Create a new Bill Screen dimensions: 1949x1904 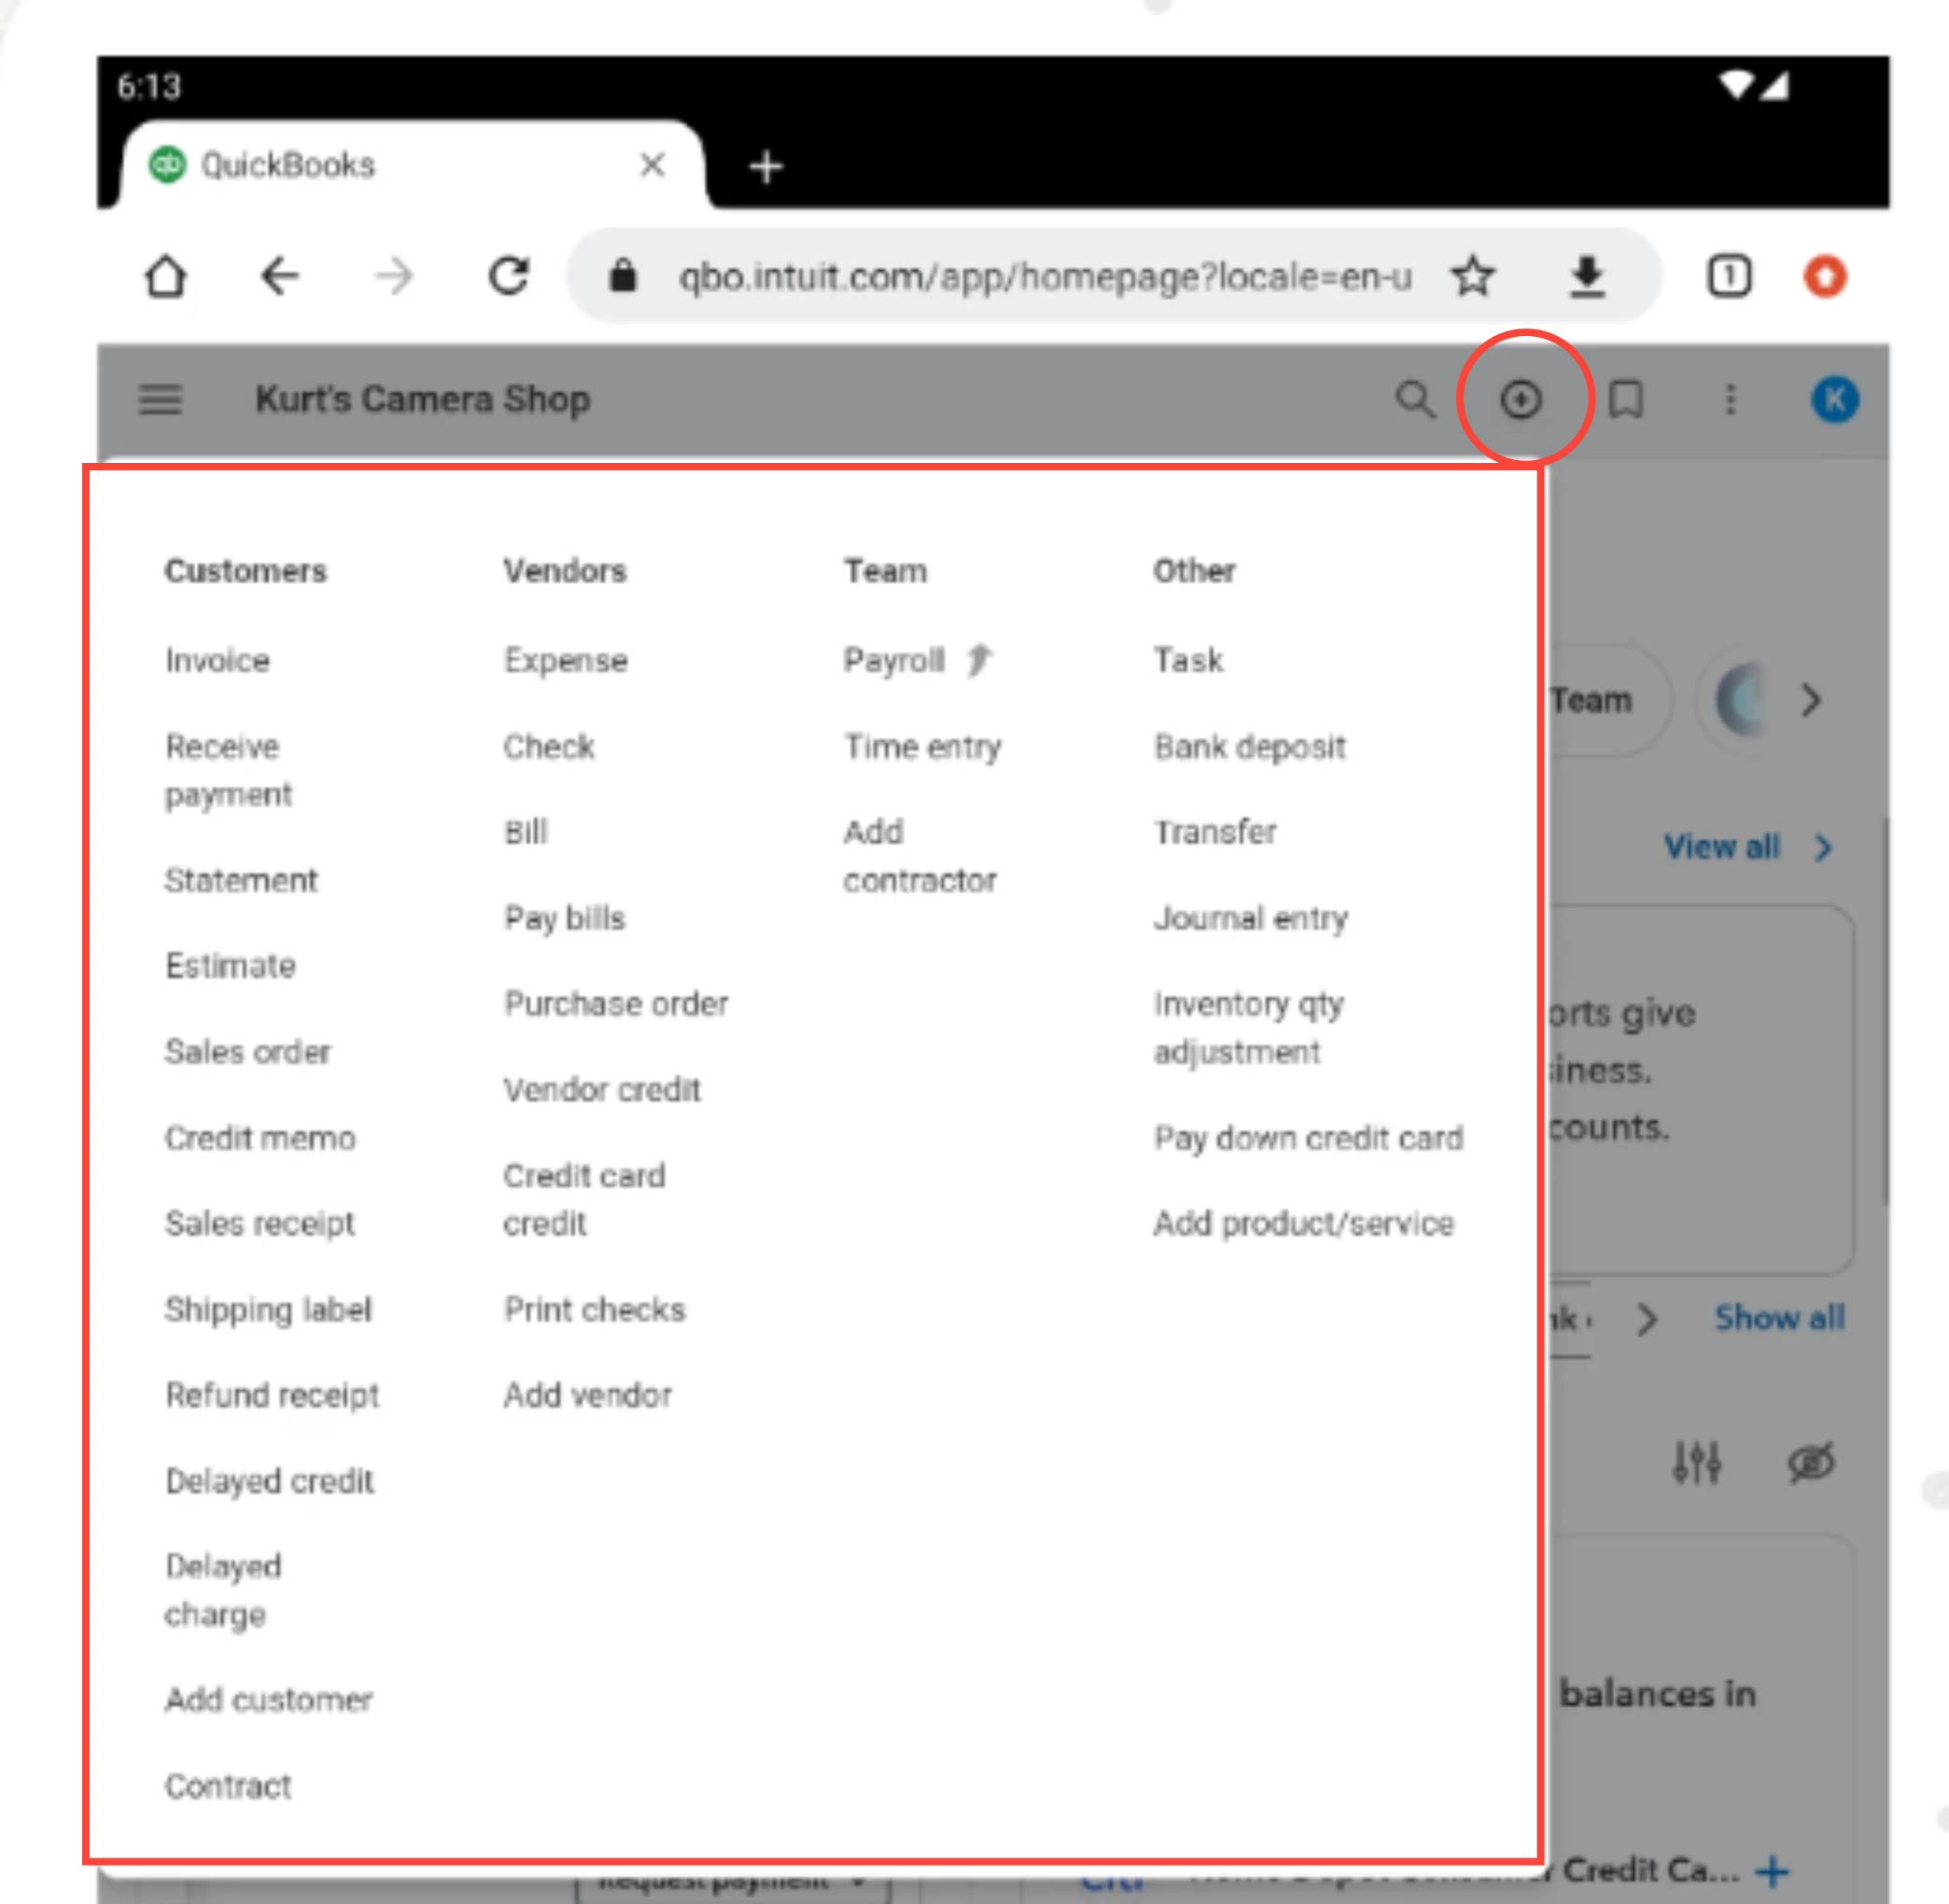tap(525, 832)
